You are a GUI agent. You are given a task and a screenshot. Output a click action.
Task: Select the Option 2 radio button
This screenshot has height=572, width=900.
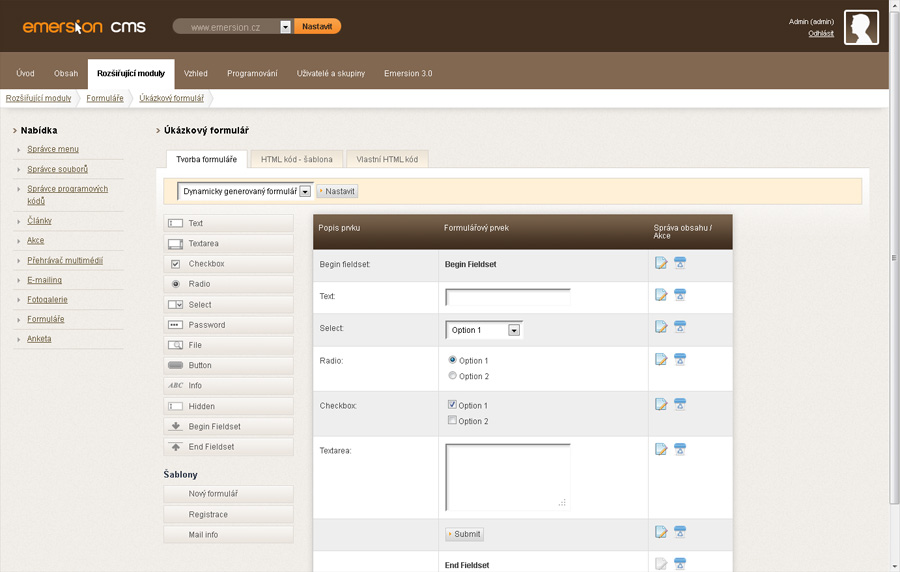[453, 376]
